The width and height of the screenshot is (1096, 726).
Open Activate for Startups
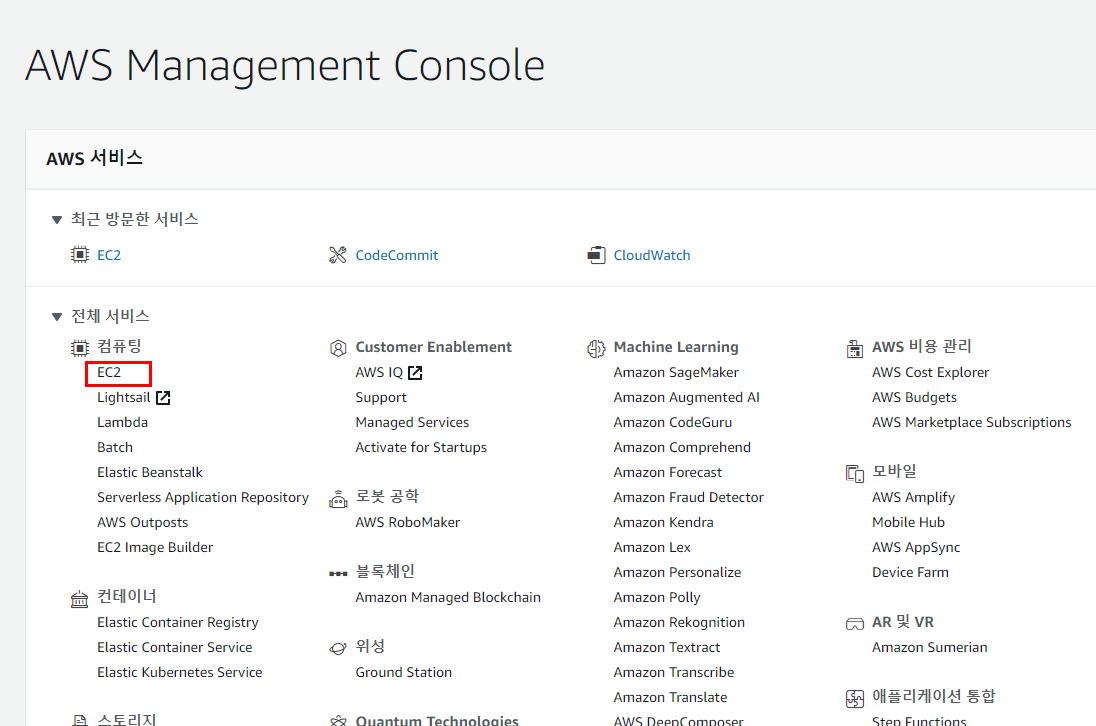point(421,447)
